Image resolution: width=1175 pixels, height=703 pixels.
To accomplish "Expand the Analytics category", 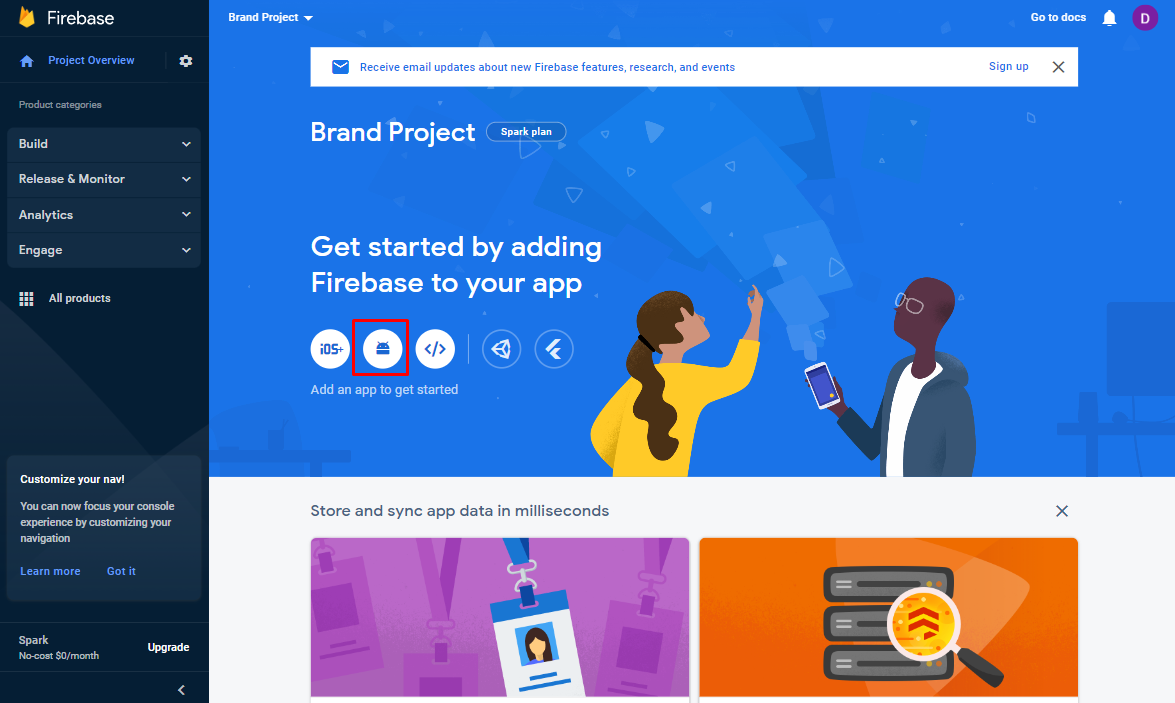I will click(x=104, y=215).
